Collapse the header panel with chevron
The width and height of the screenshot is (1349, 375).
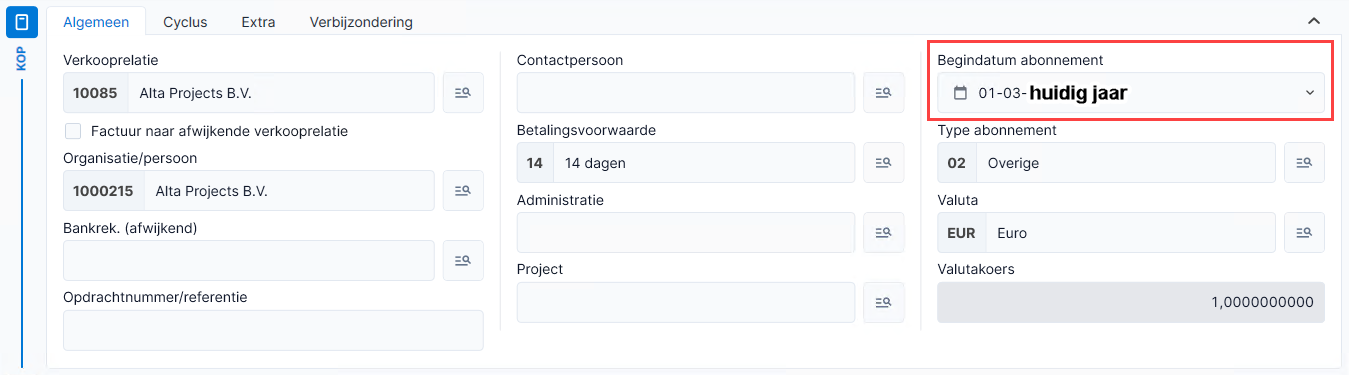[x=1314, y=20]
